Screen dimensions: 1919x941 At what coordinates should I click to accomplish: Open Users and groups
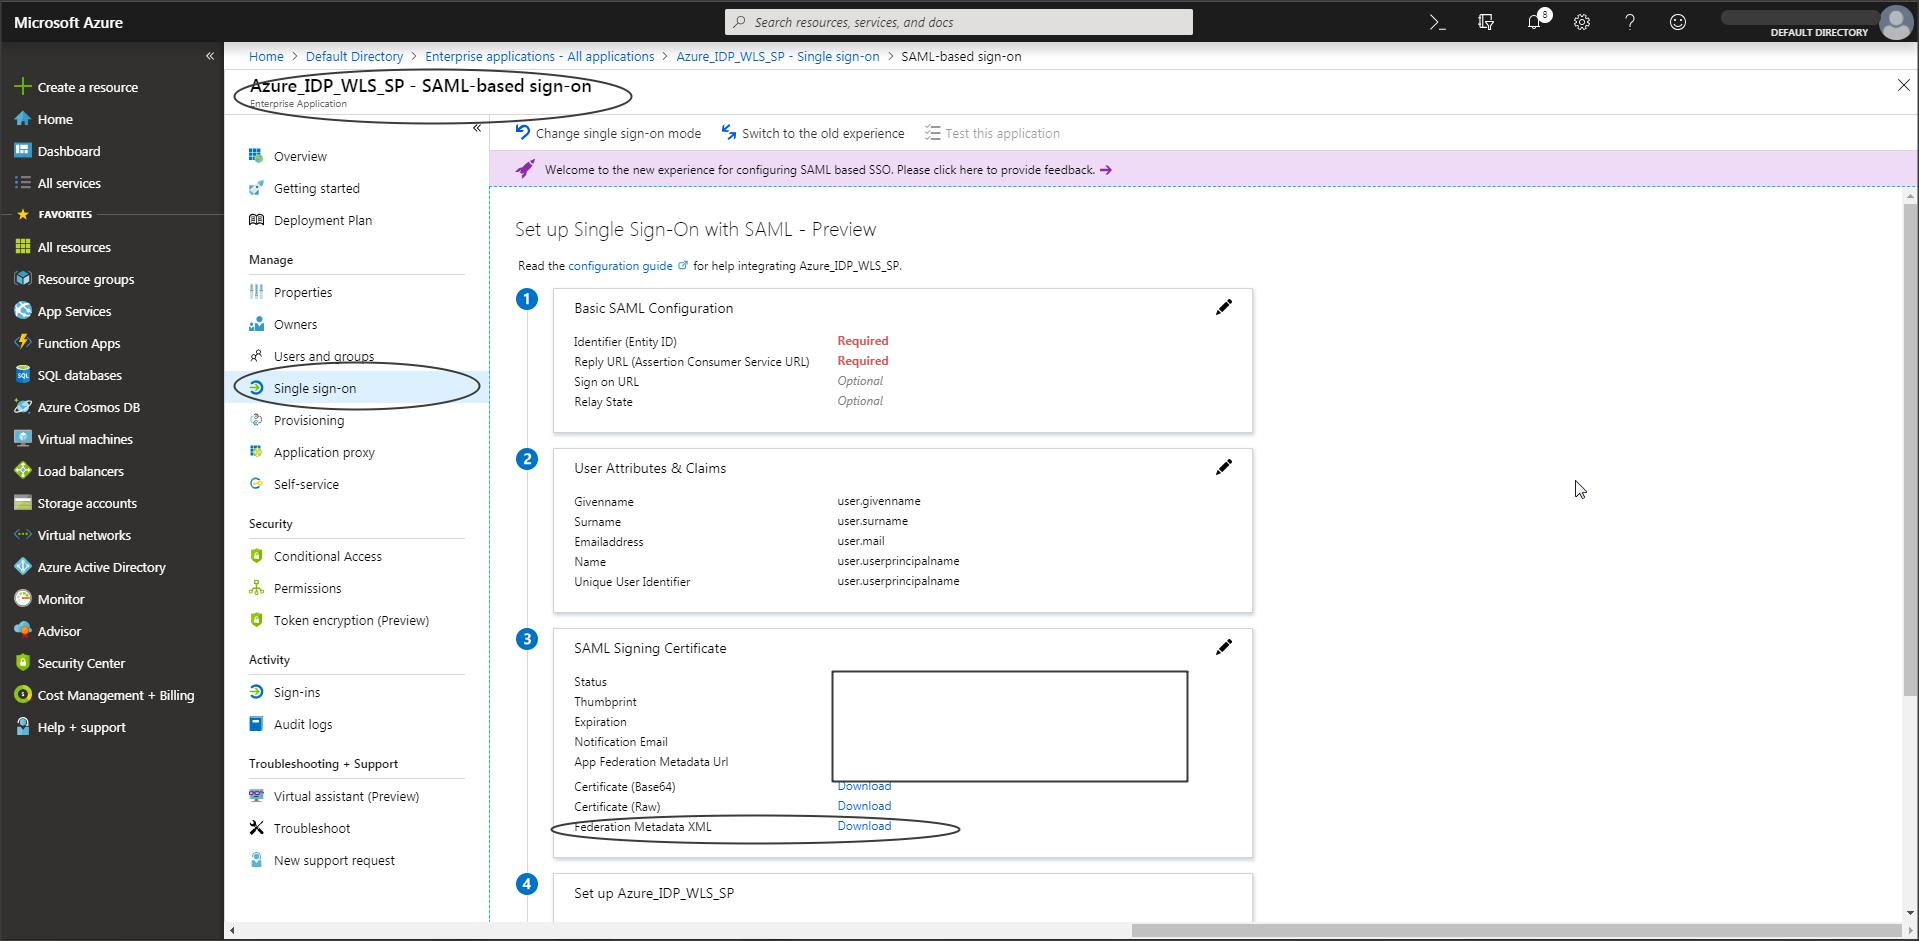[324, 356]
